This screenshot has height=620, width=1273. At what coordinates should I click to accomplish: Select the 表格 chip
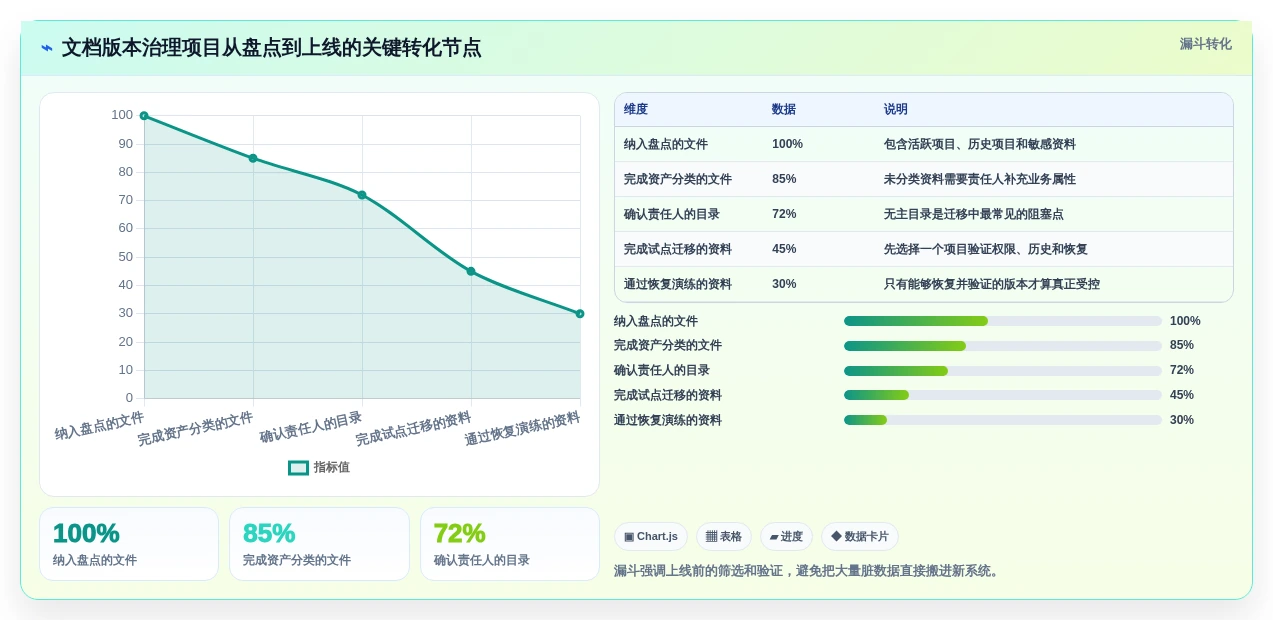[x=724, y=537]
